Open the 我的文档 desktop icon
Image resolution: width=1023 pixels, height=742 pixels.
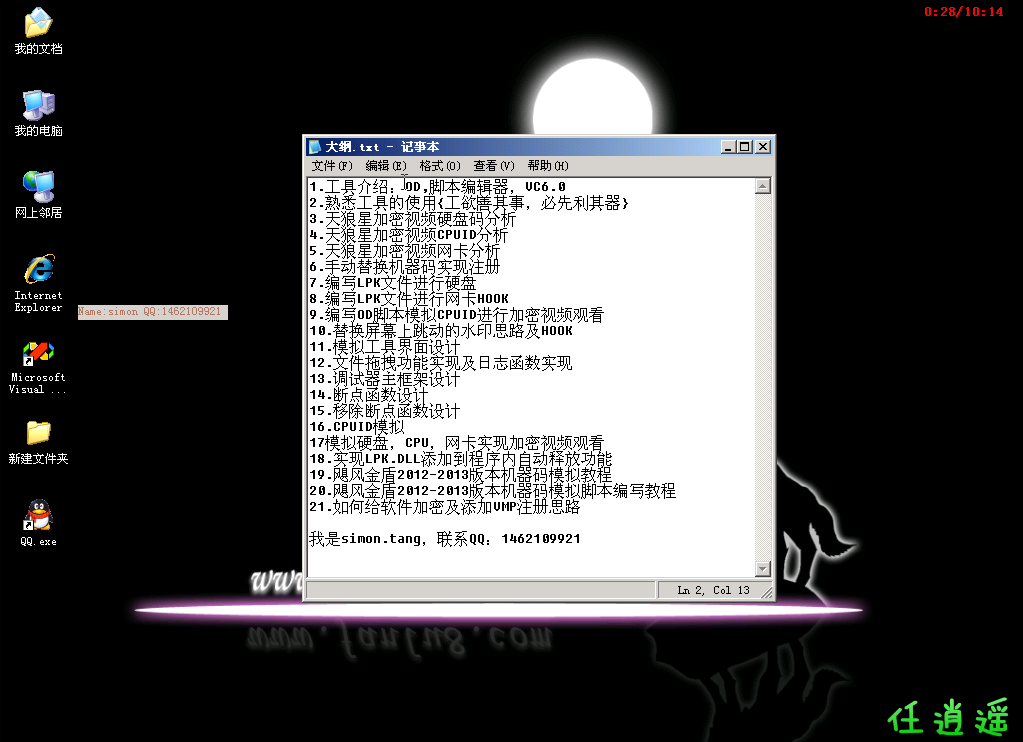point(38,23)
